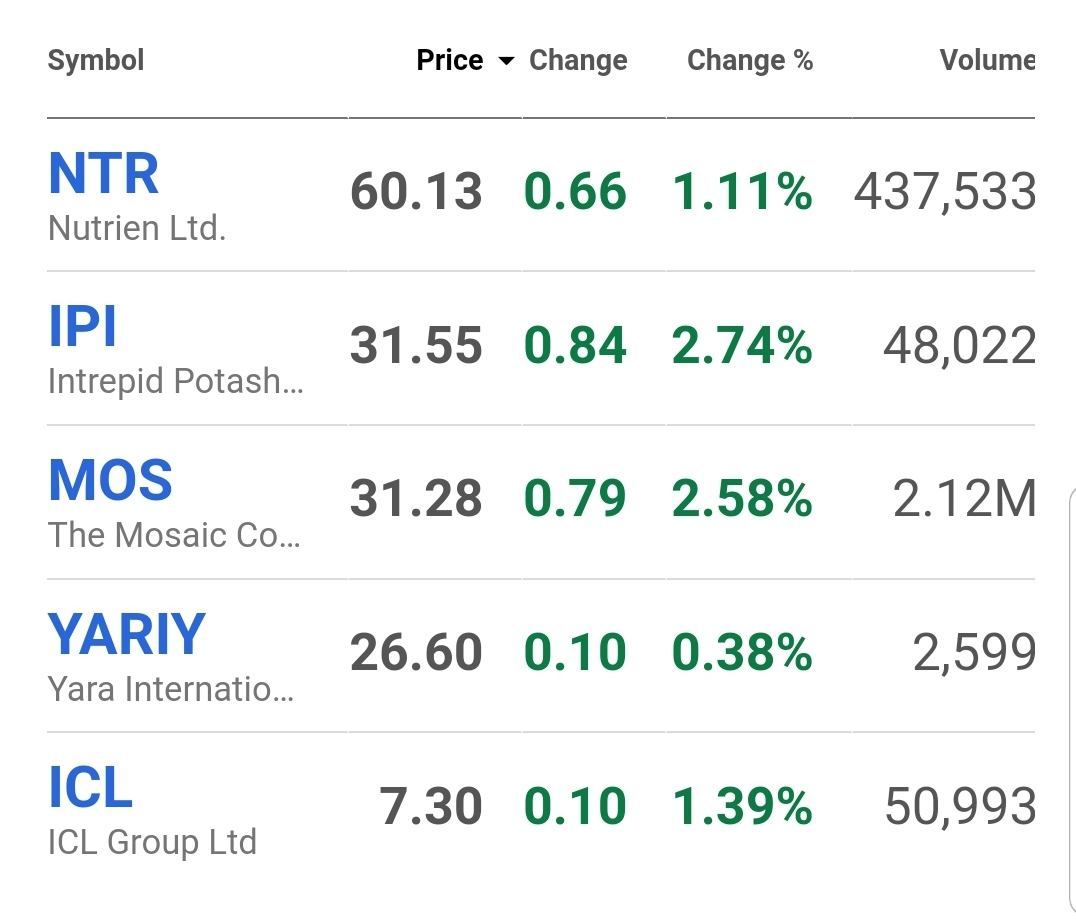Select NTR price 60.13

(416, 192)
